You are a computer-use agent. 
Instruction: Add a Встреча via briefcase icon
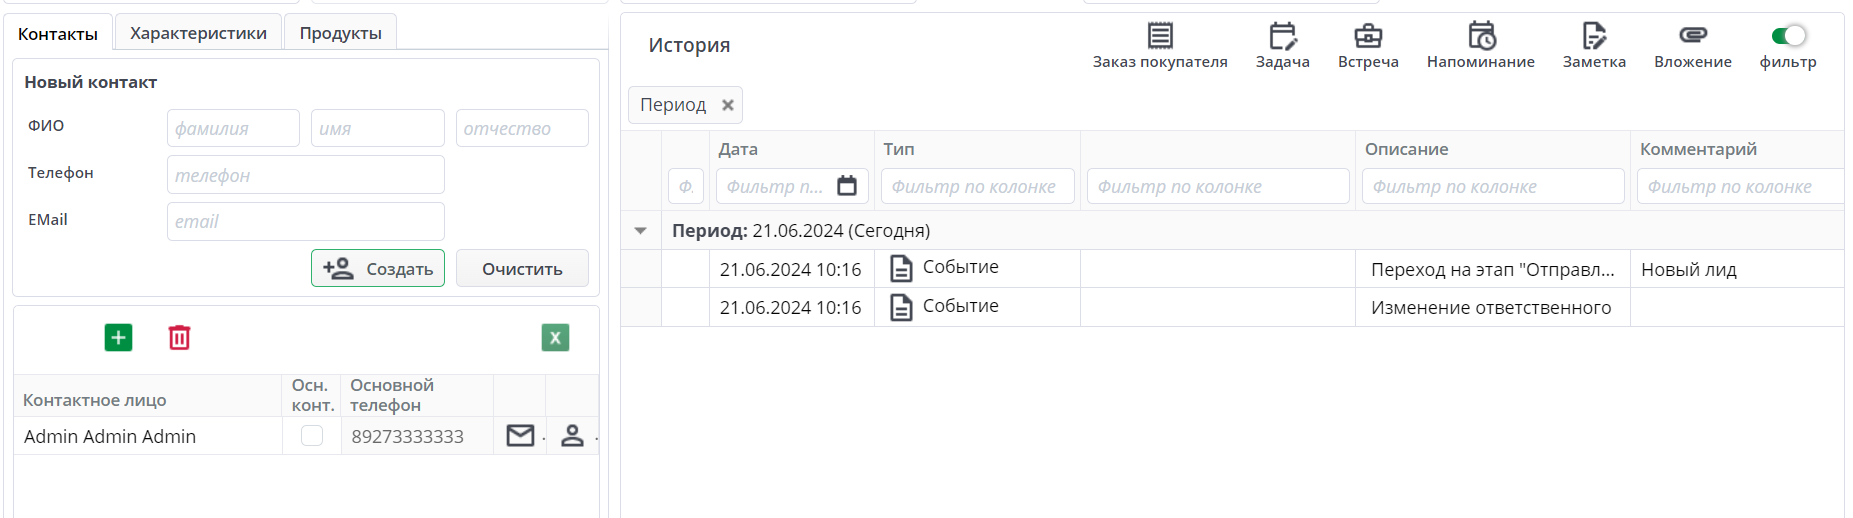click(1367, 36)
